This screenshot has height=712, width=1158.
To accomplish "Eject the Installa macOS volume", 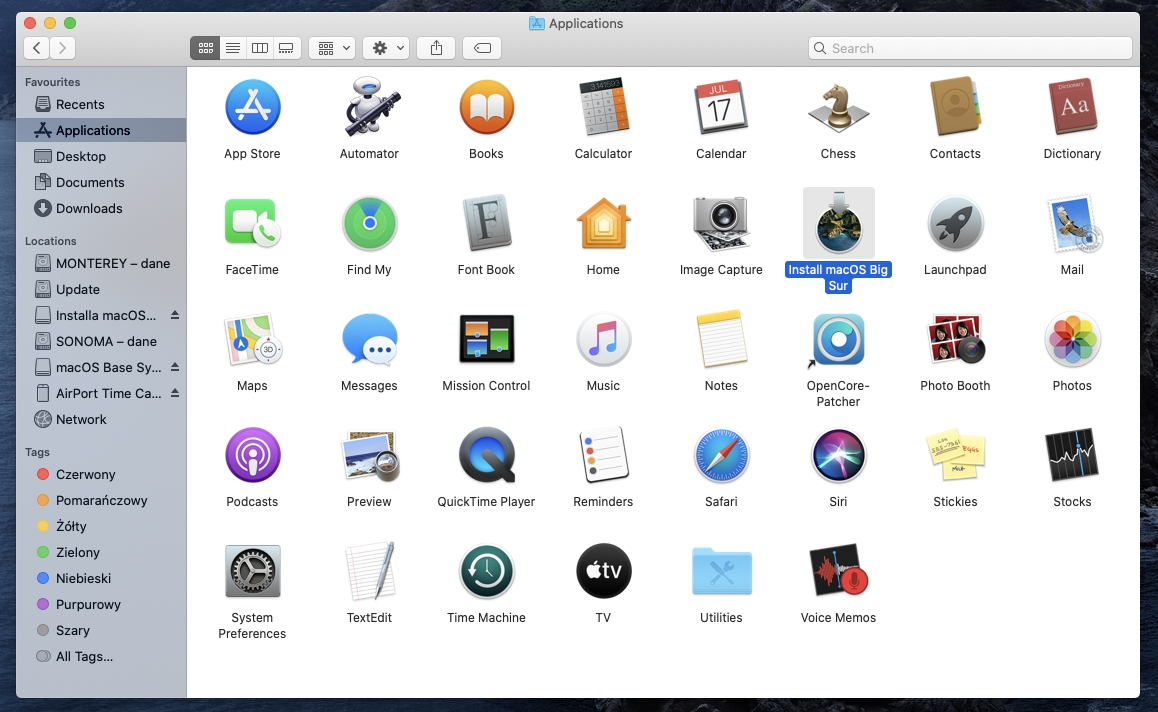I will (x=175, y=315).
